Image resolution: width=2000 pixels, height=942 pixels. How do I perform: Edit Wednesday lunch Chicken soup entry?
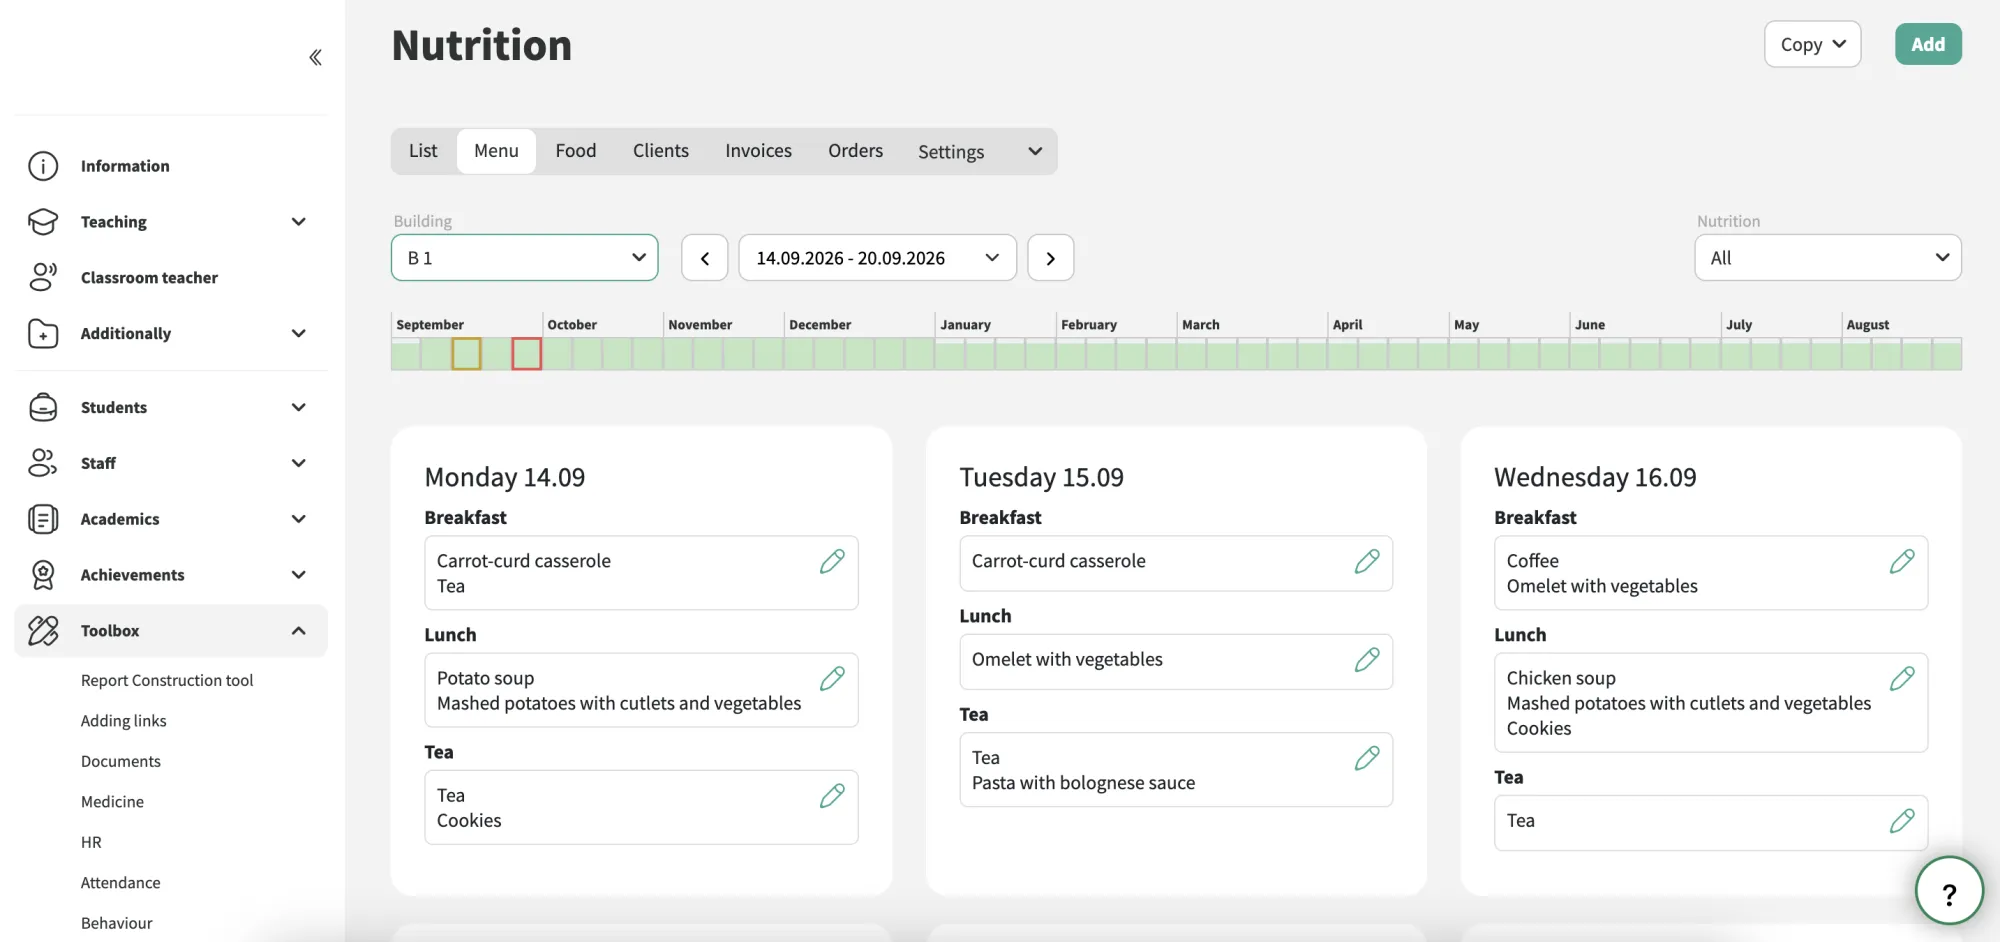point(1902,679)
